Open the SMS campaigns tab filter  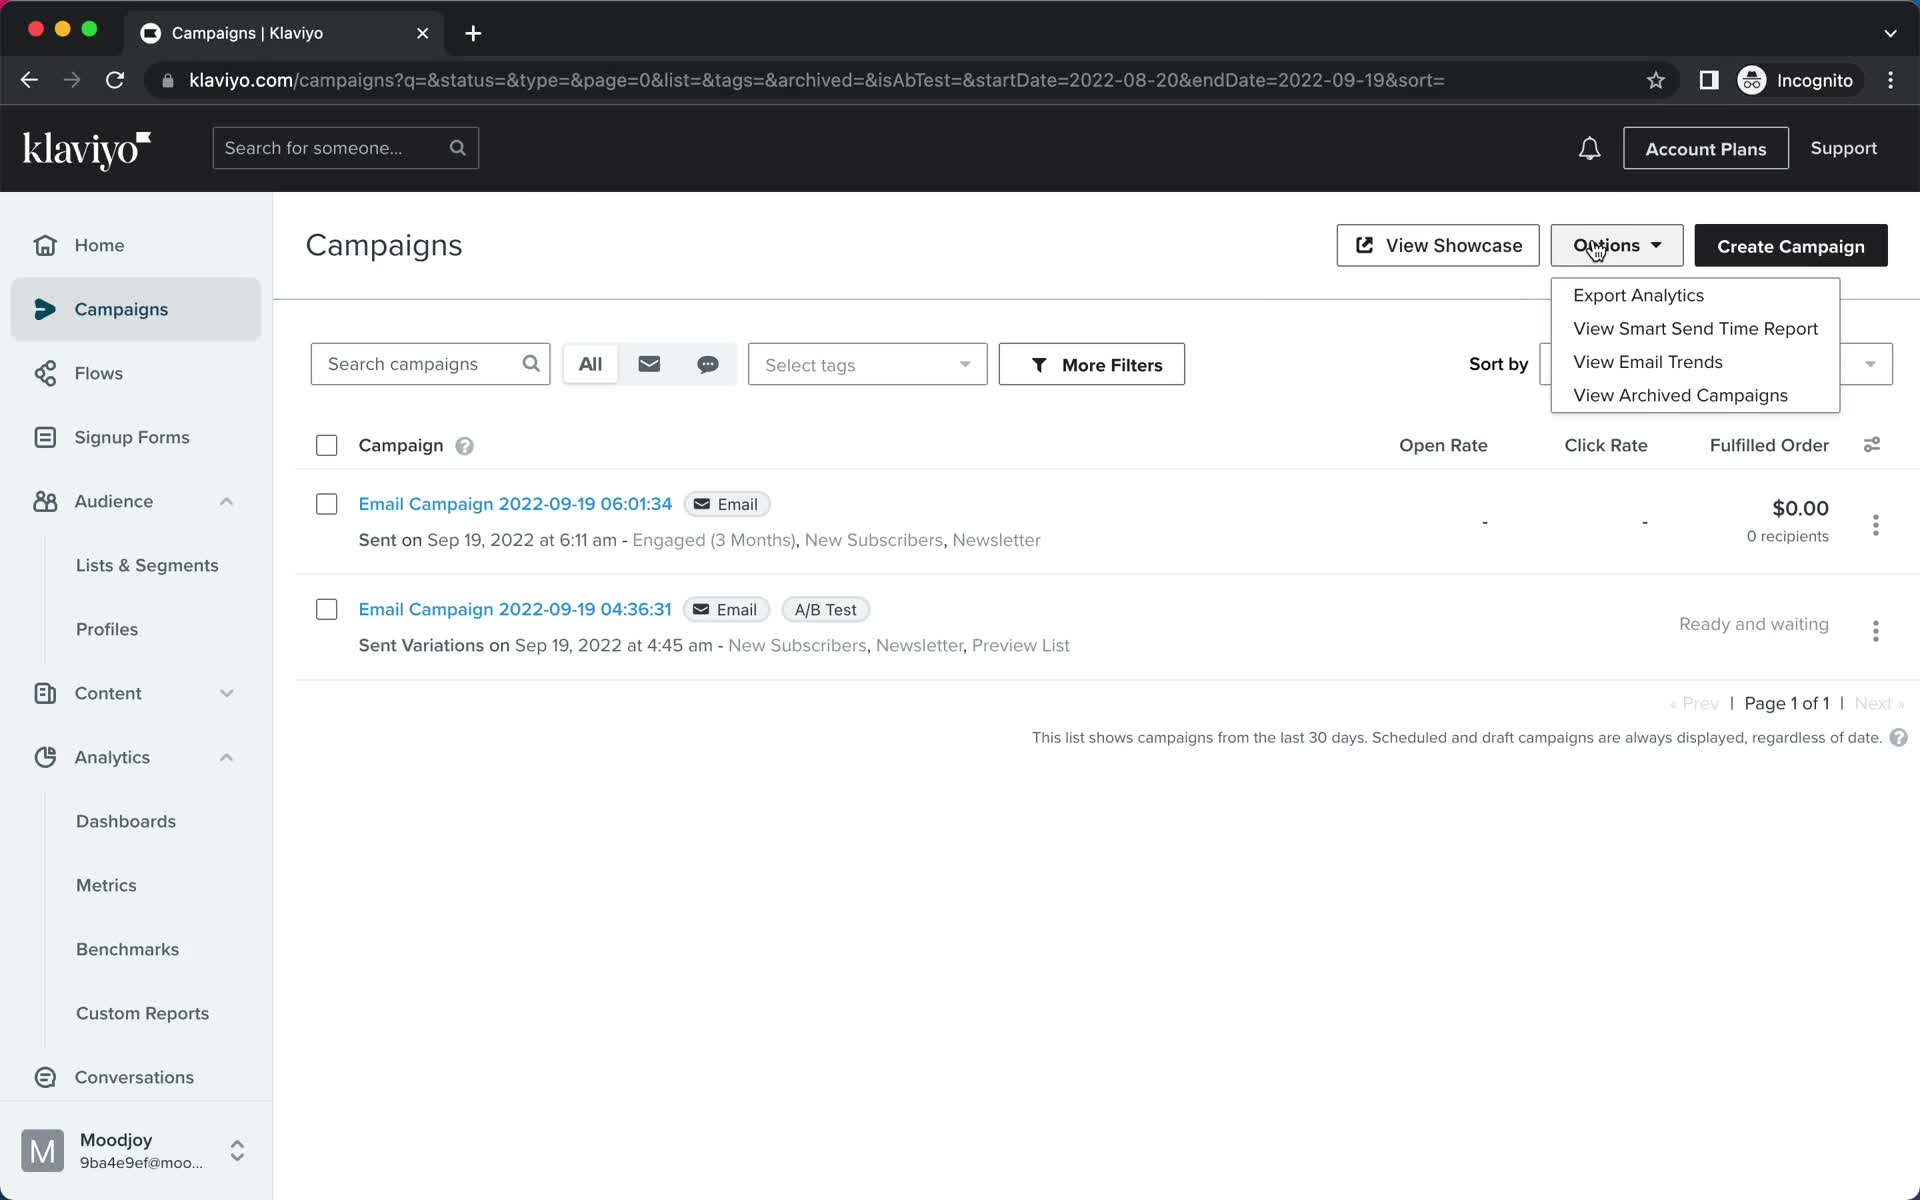click(x=708, y=364)
